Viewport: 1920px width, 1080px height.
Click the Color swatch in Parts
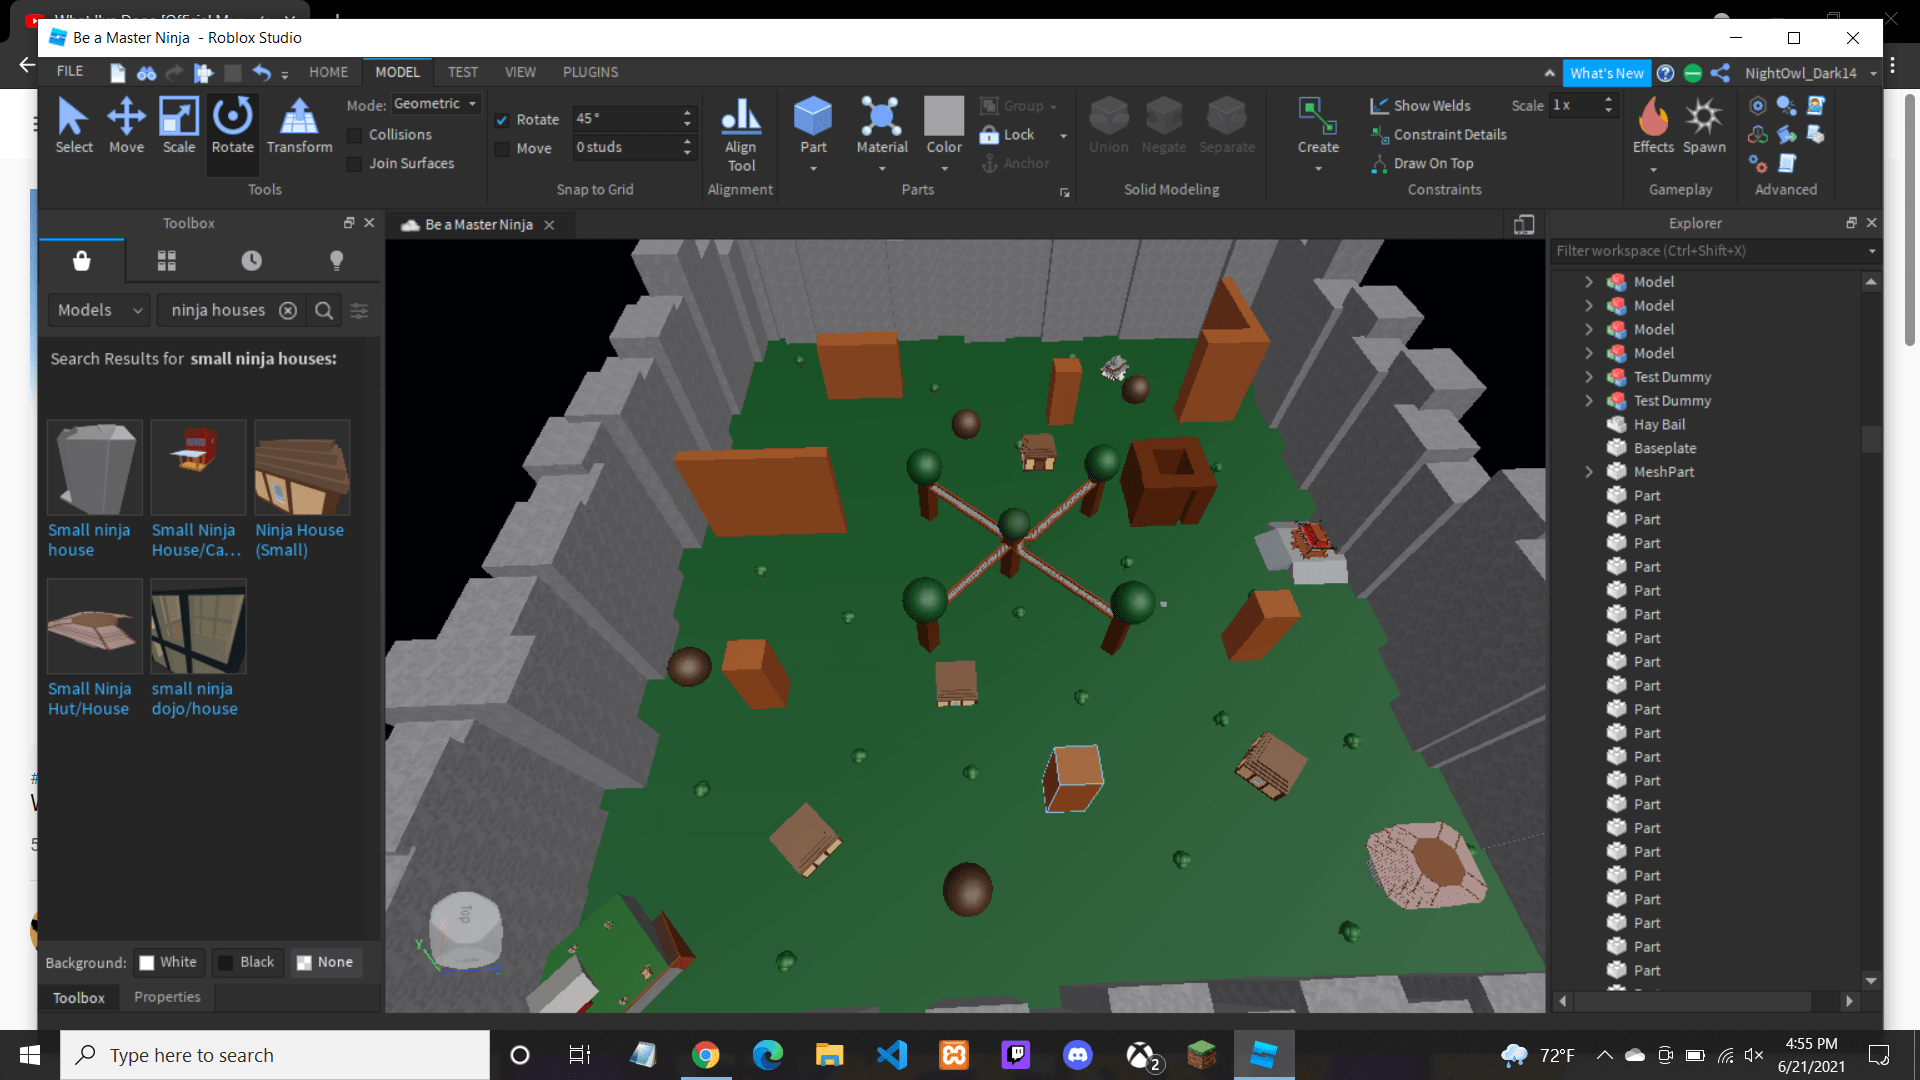[943, 116]
